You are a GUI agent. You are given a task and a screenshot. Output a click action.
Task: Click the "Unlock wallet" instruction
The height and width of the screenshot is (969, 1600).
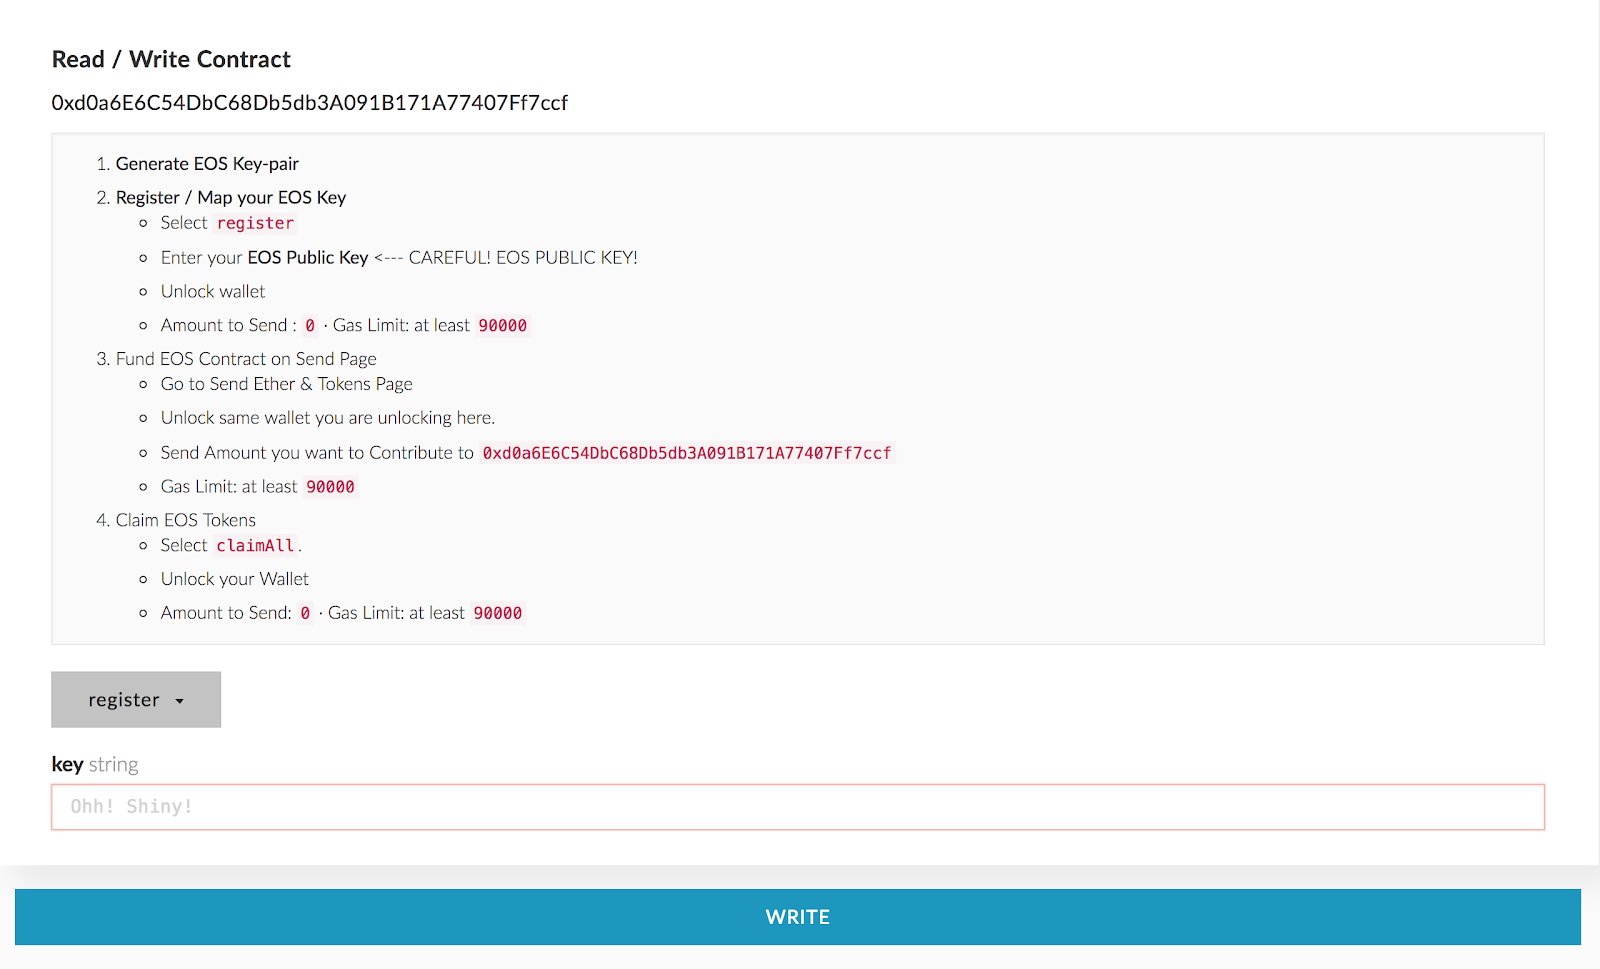pyautogui.click(x=213, y=292)
